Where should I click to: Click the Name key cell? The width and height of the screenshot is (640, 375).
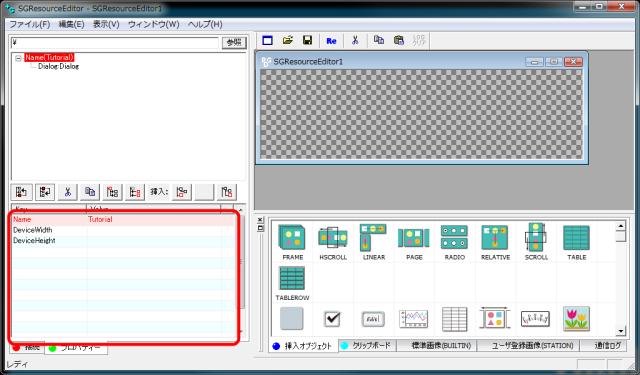click(x=49, y=220)
